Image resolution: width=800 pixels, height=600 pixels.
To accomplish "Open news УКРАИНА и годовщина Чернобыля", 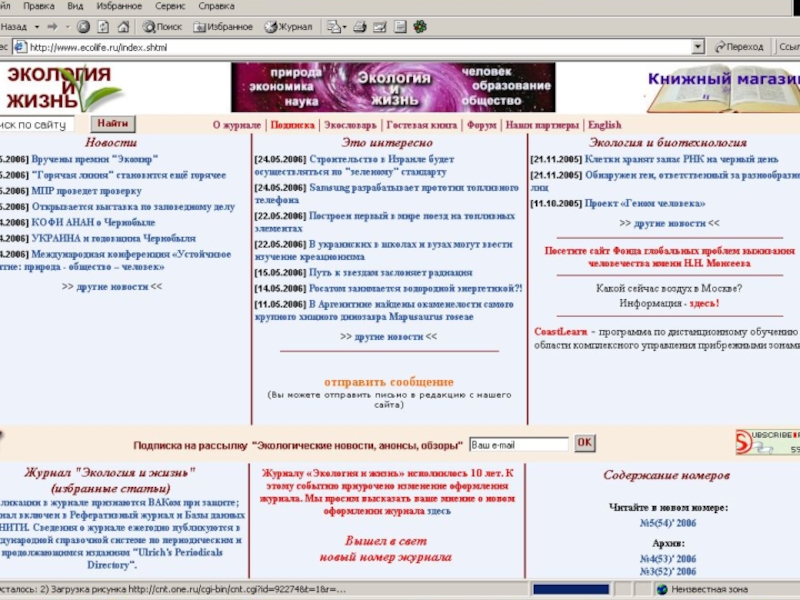I will tap(113, 238).
